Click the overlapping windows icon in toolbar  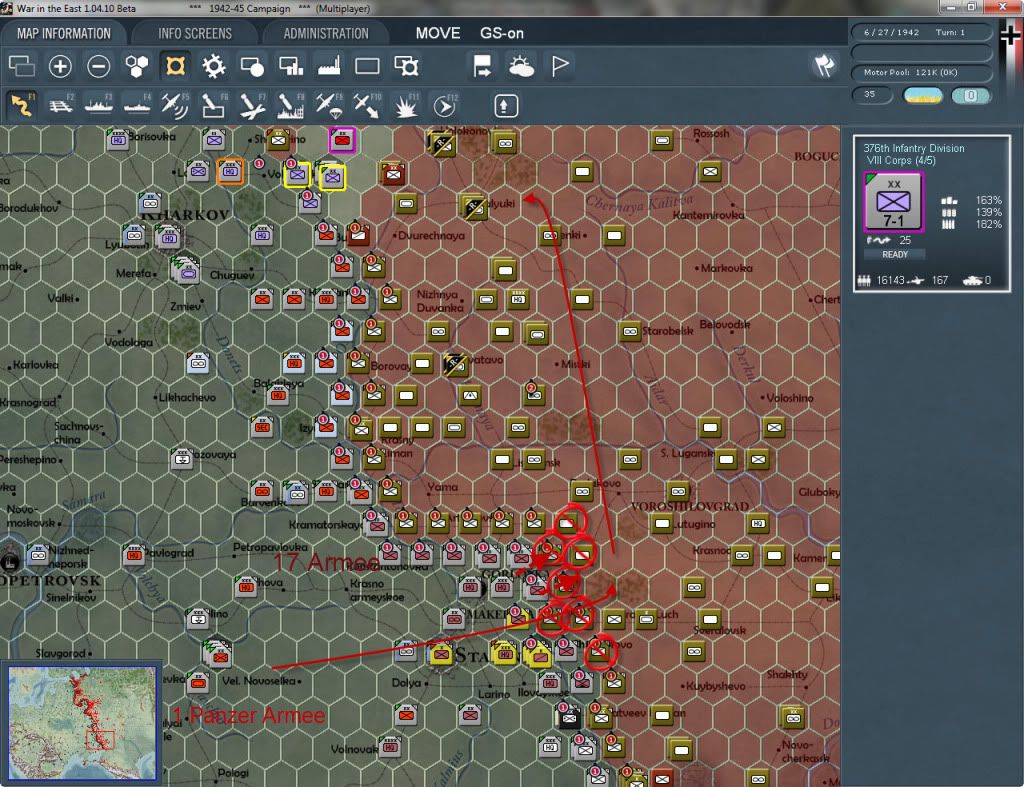point(22,66)
